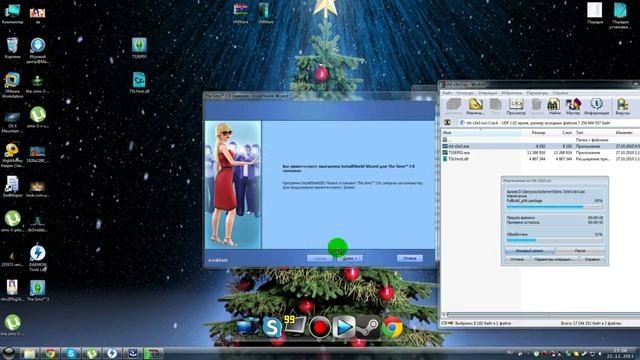This screenshot has width=640, height=360.
Task: Select The Sims 3 desktop shortcut
Action: pos(38,291)
